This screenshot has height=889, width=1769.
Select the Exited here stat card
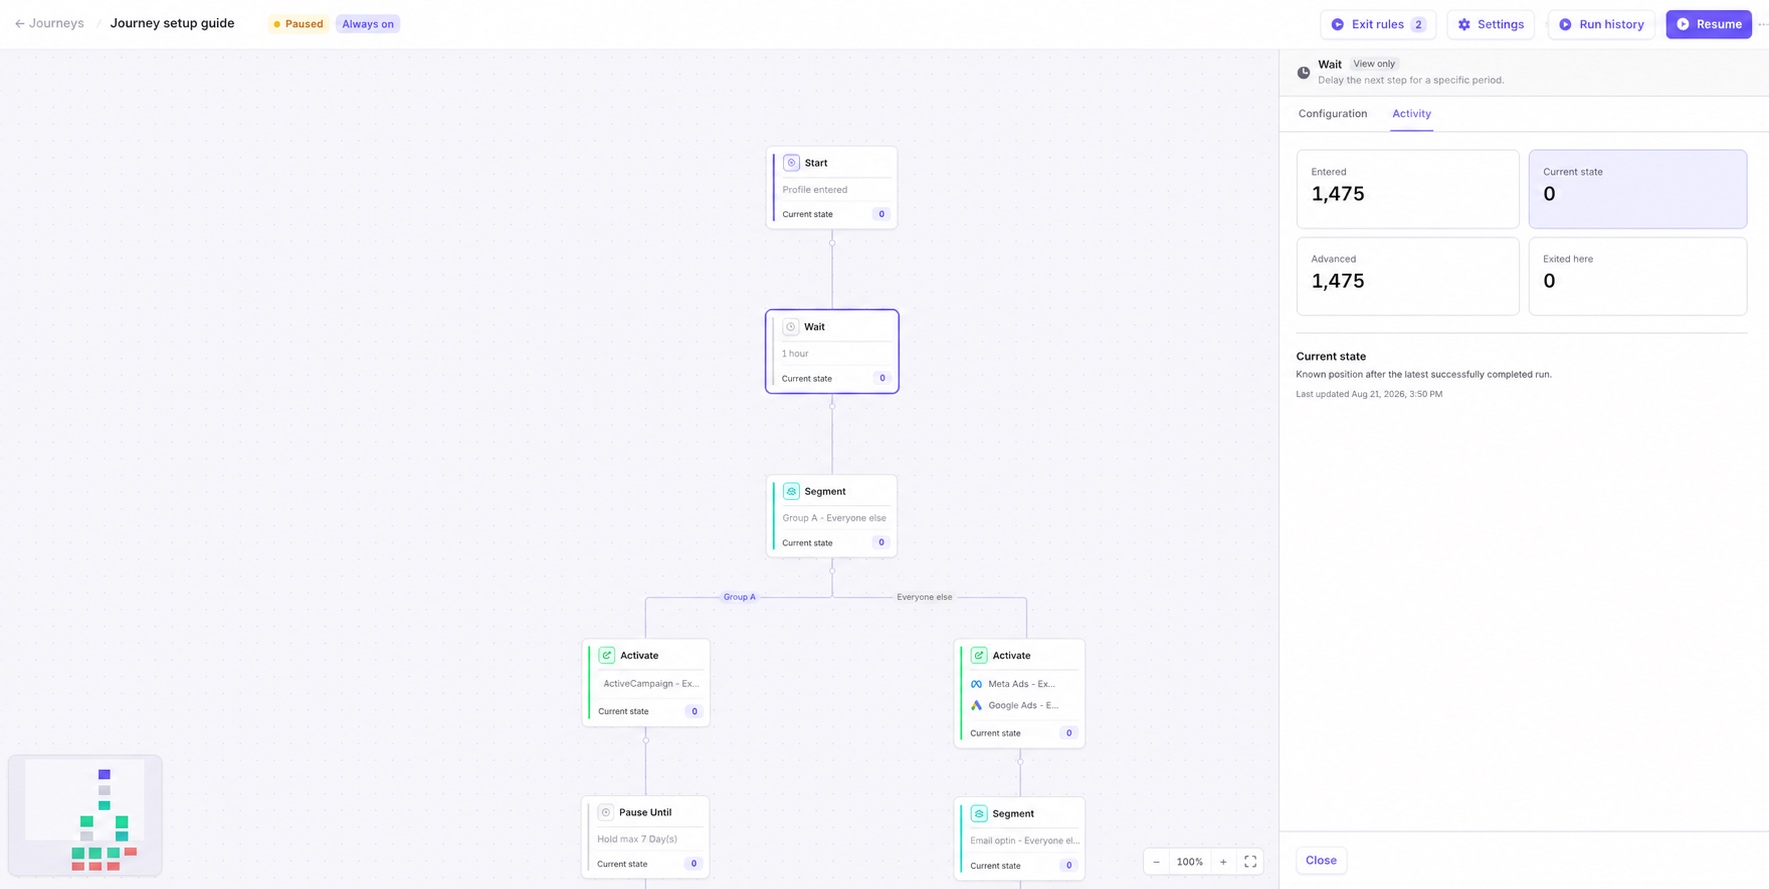[1637, 276]
